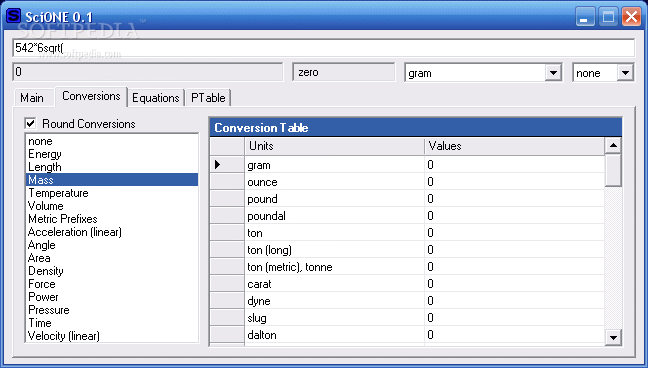
Task: Click conversion table scroll down arrow
Action: (613, 337)
